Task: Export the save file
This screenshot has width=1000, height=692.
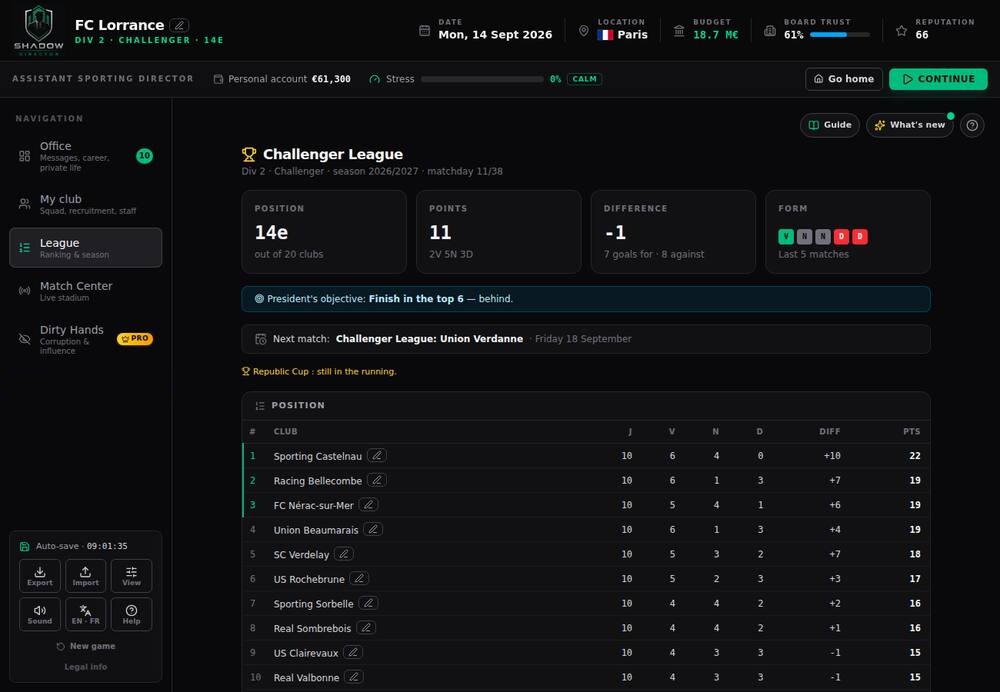Action: click(x=40, y=576)
